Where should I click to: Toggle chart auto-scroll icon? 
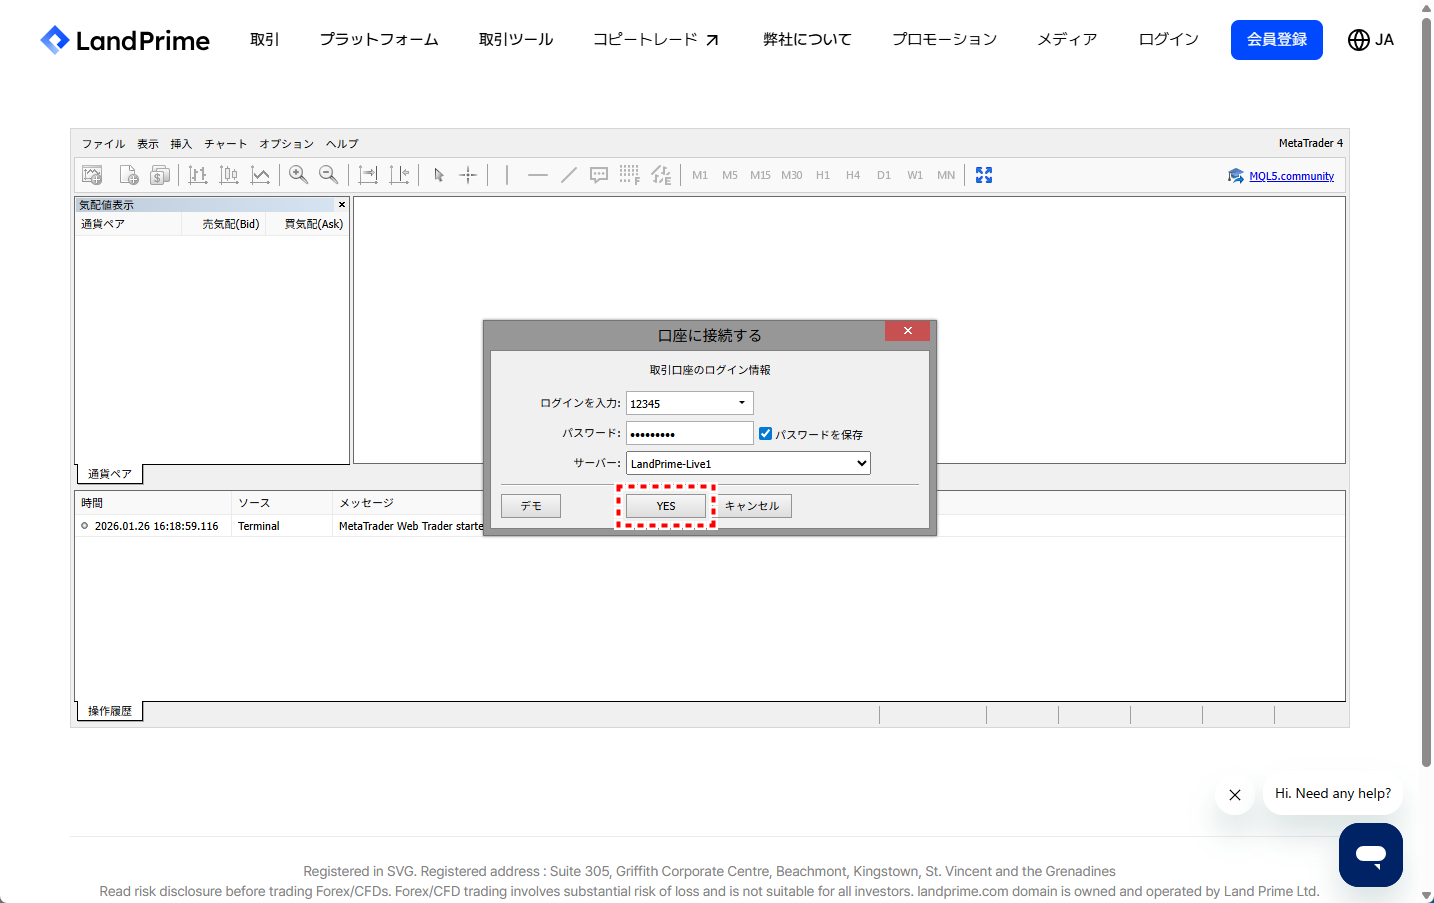(x=368, y=175)
